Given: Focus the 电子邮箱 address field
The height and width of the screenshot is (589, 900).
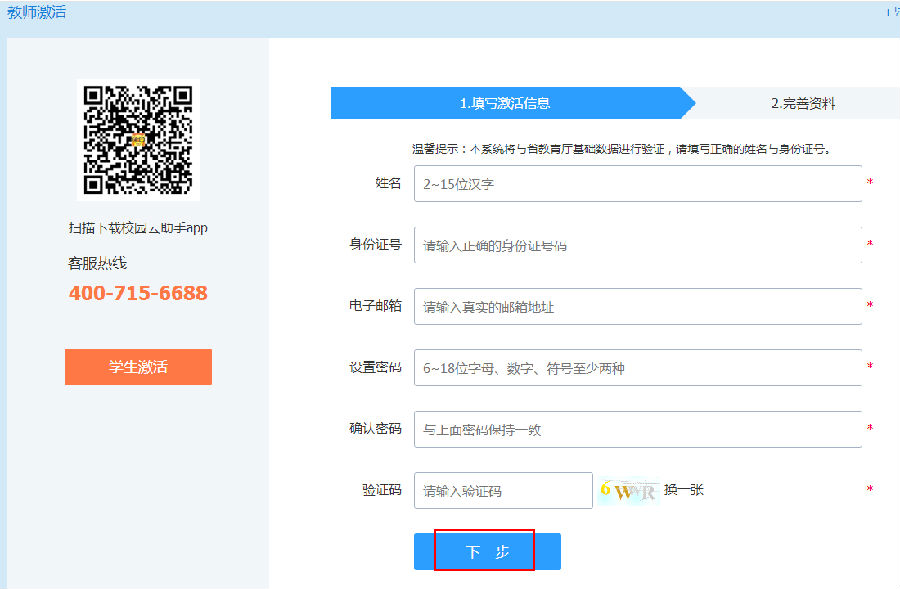Looking at the screenshot, I should point(637,307).
